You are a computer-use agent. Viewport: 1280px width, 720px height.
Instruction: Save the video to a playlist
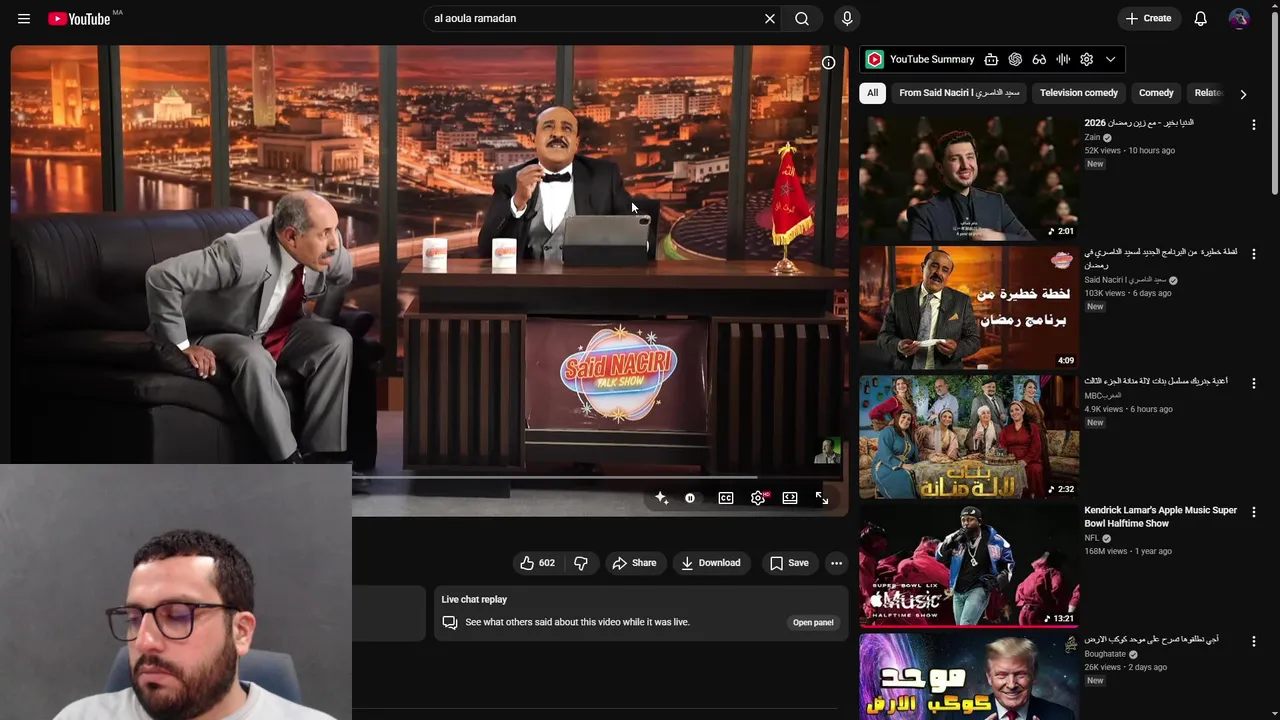789,563
